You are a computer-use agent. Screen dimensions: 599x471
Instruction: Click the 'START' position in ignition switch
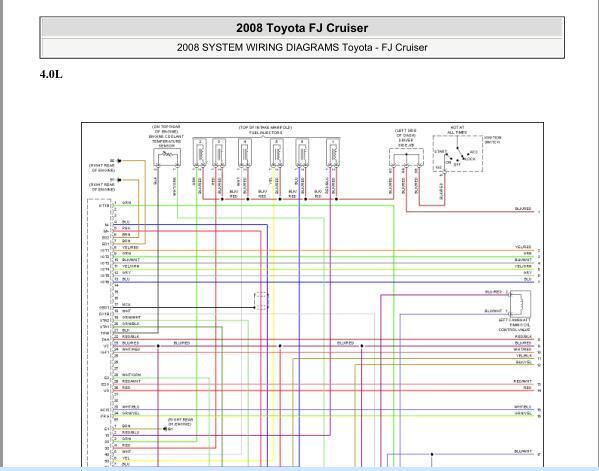[440, 152]
